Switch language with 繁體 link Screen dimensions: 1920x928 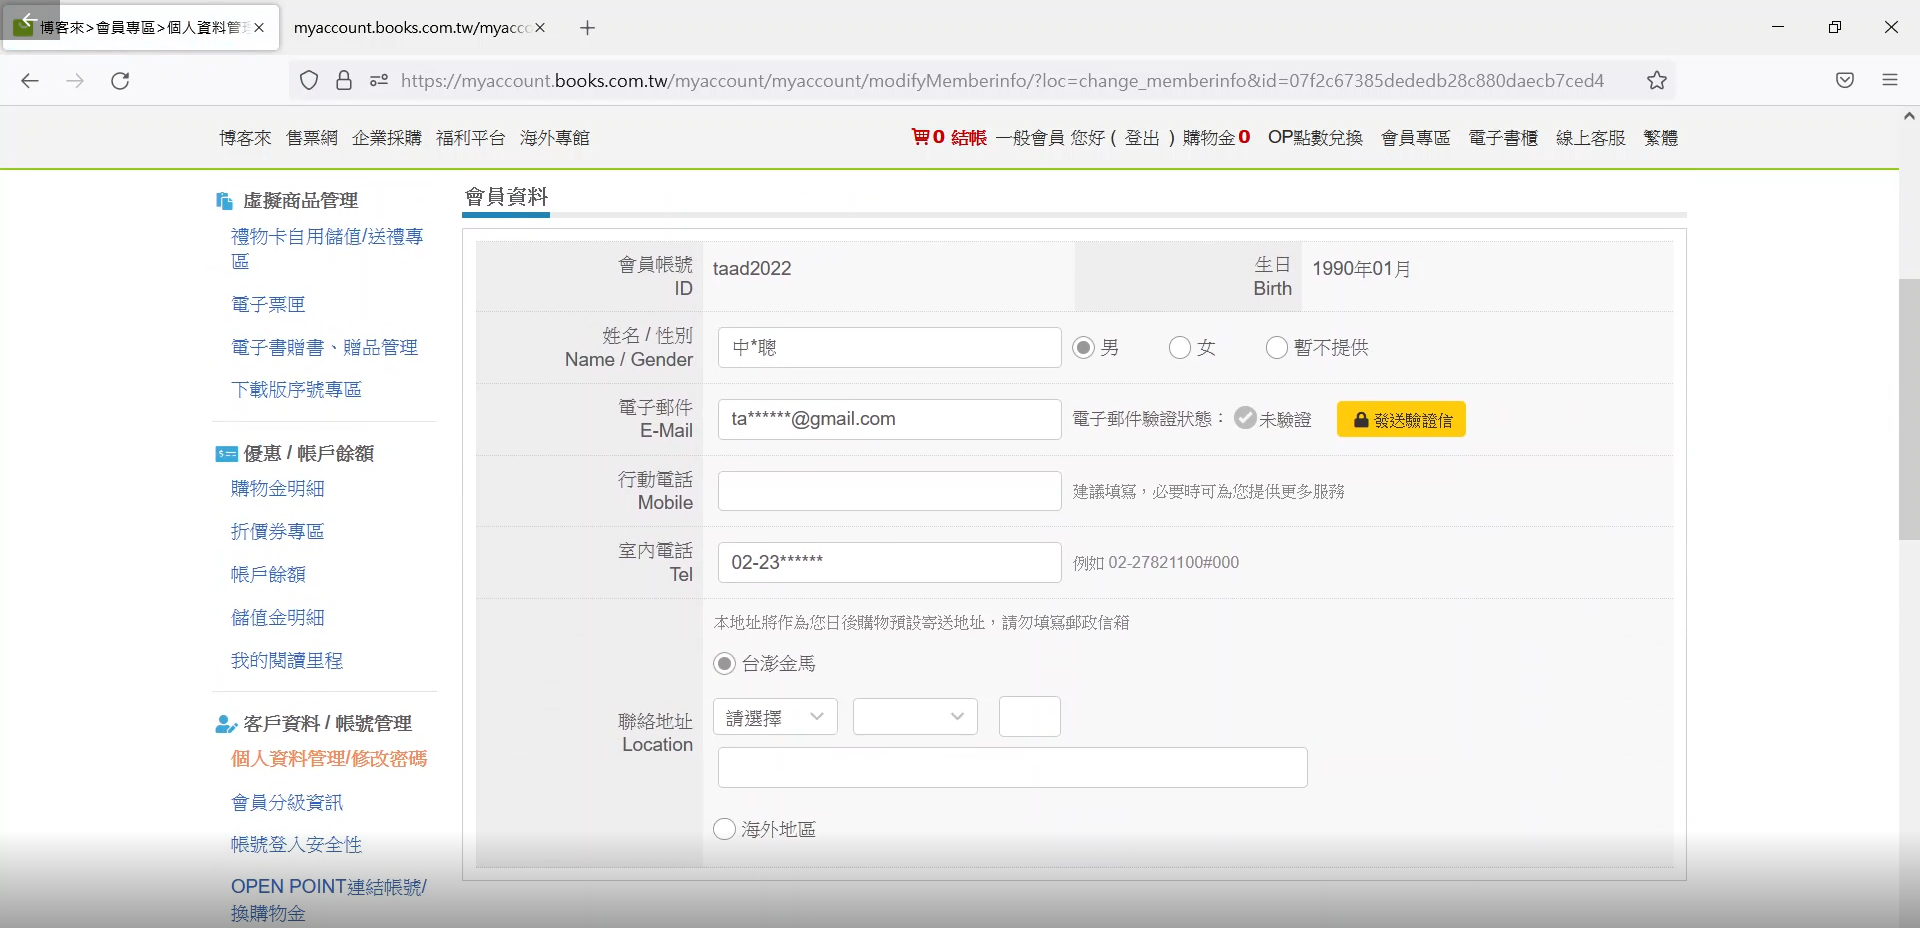[1661, 138]
